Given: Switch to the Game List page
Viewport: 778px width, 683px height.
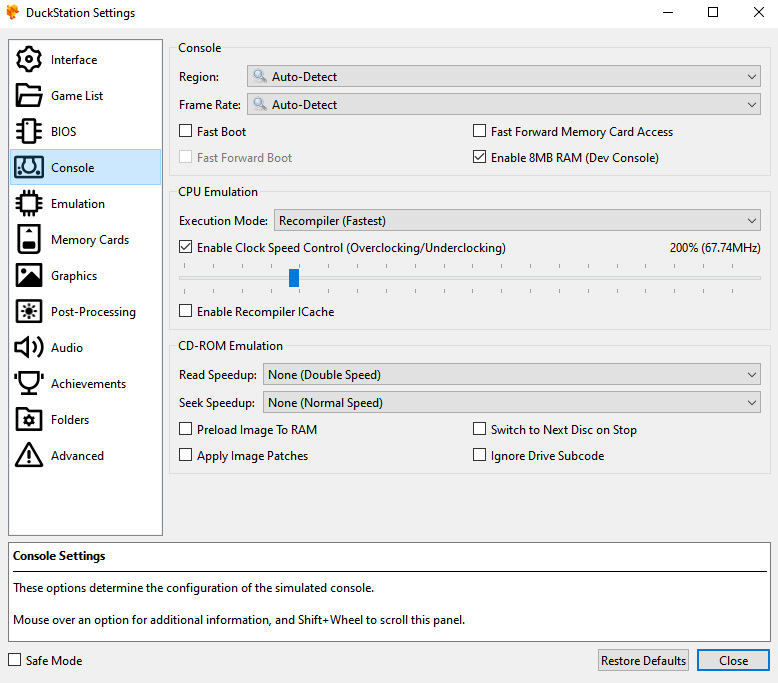Looking at the screenshot, I should 85,95.
